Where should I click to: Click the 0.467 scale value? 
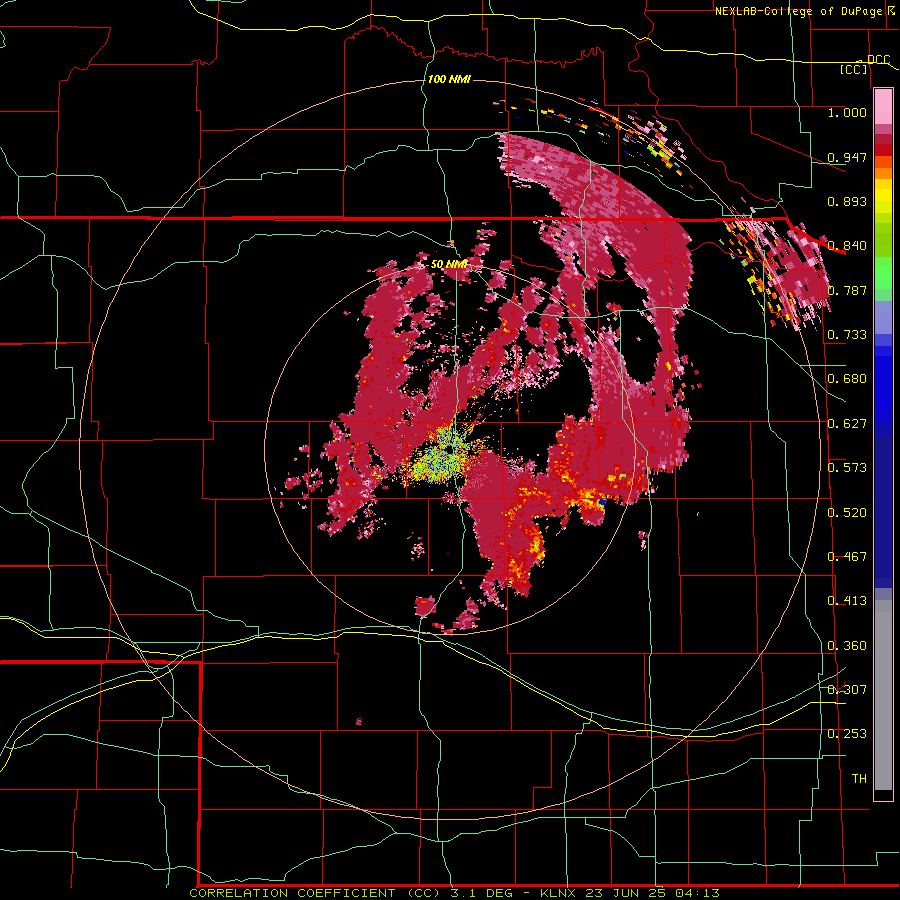point(847,556)
